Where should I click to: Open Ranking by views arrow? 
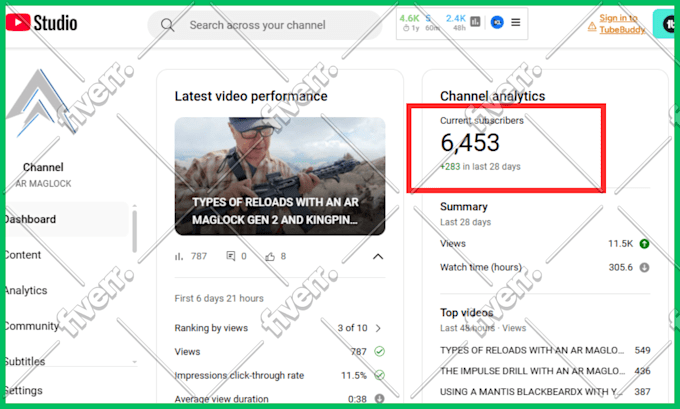[x=378, y=328]
